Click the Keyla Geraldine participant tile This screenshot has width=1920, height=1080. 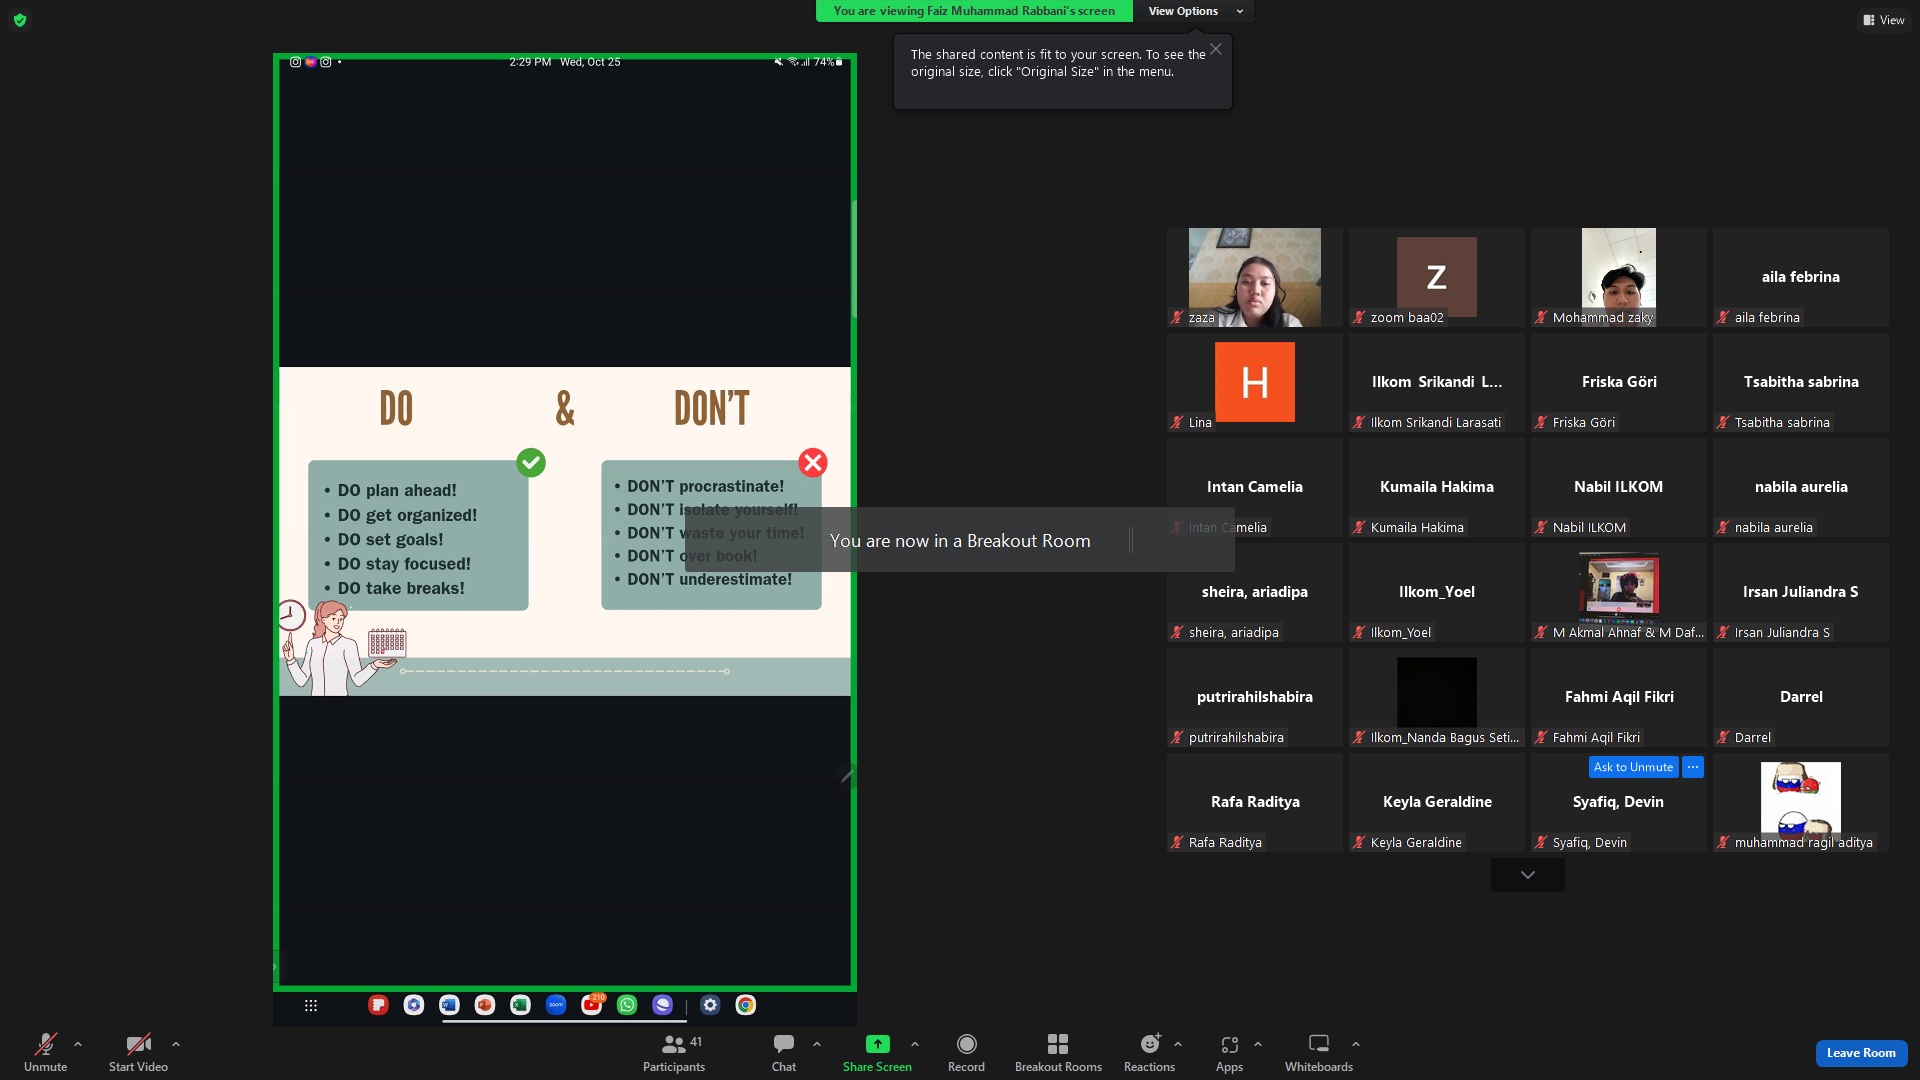pyautogui.click(x=1436, y=802)
